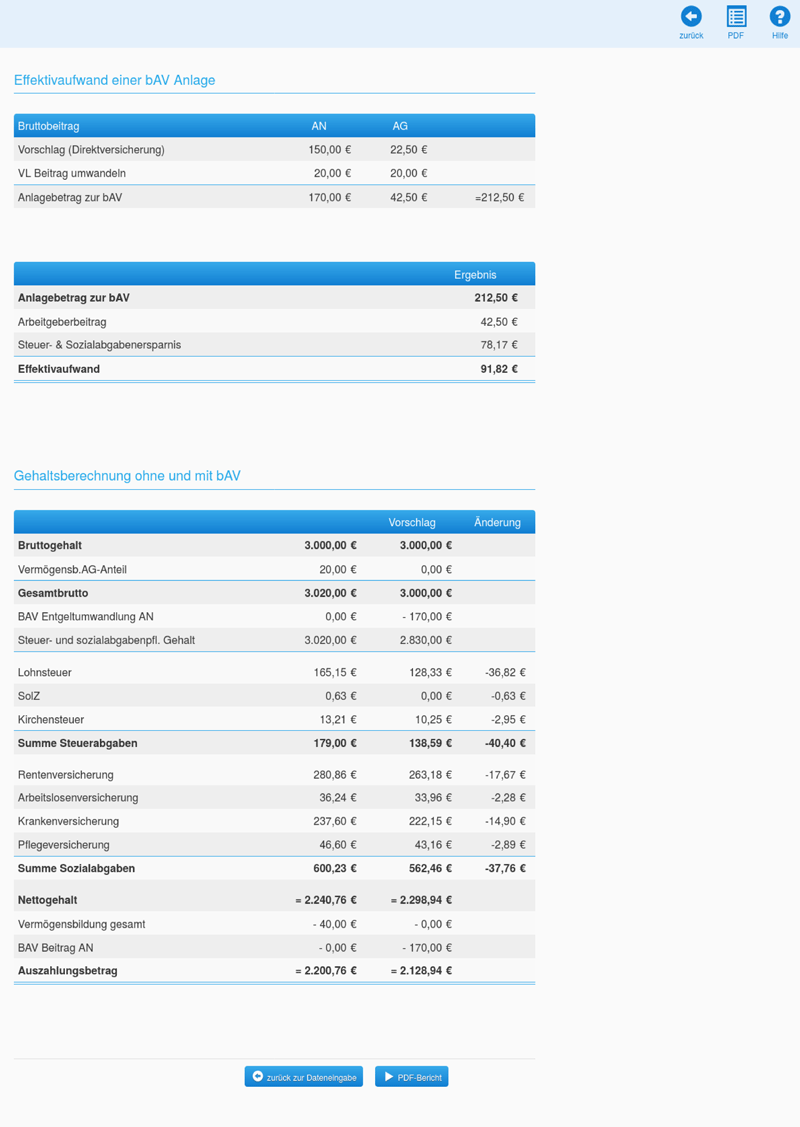The width and height of the screenshot is (800, 1127).
Task: Select the Lohnsteuer row
Action: (x=275, y=673)
